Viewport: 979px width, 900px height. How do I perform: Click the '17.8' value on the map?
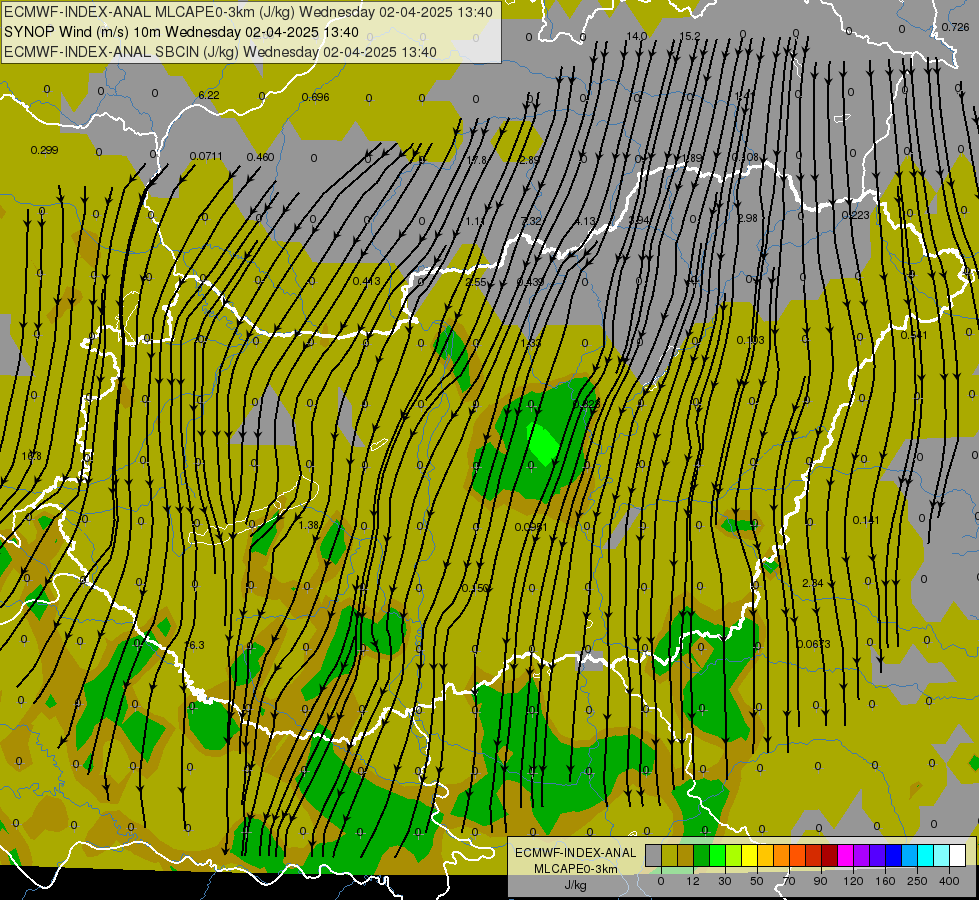point(476,160)
